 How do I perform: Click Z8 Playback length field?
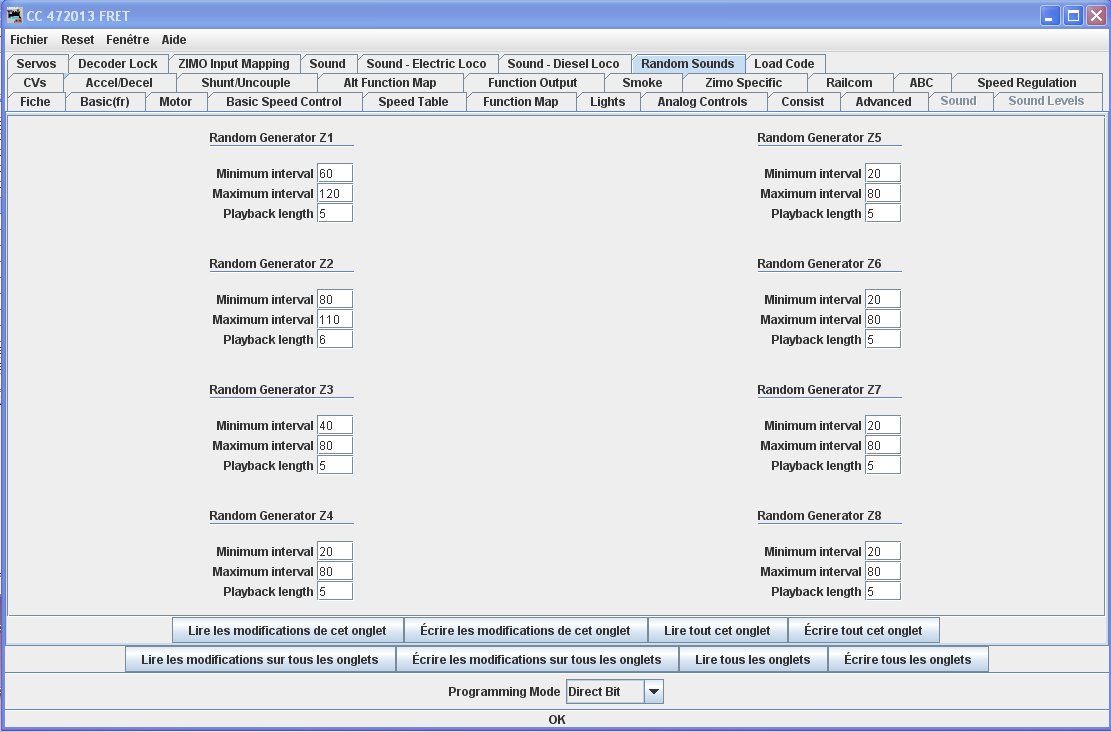pos(883,592)
